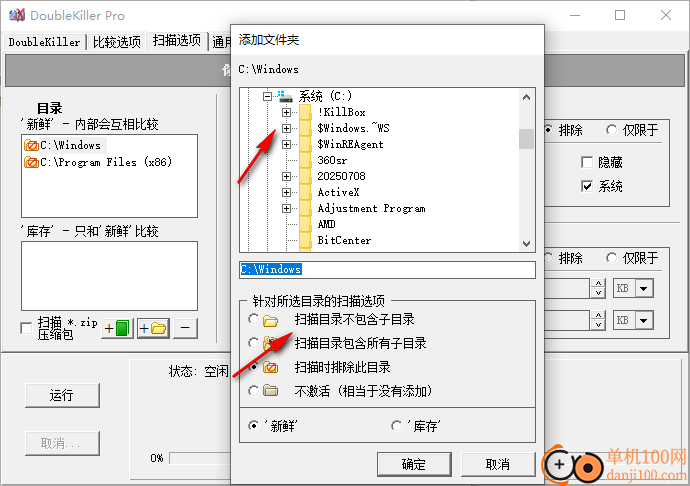Screen dimensions: 690x486
Task: Expand the 20250708 folder node
Action: 286,177
